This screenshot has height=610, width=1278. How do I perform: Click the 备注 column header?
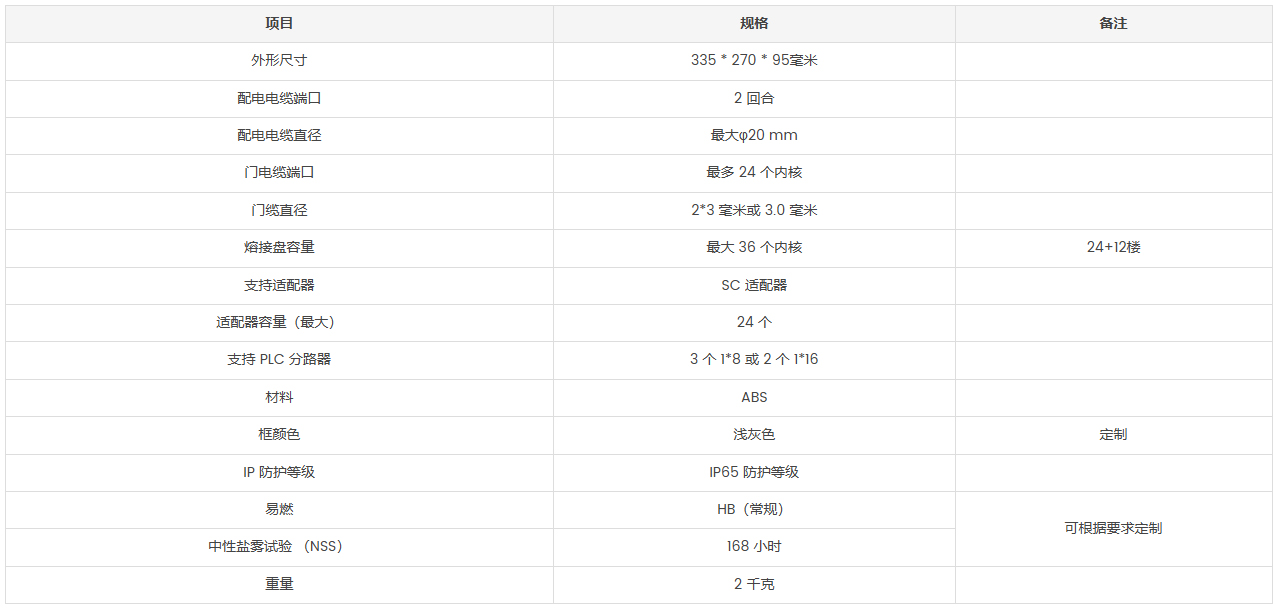tap(1113, 23)
